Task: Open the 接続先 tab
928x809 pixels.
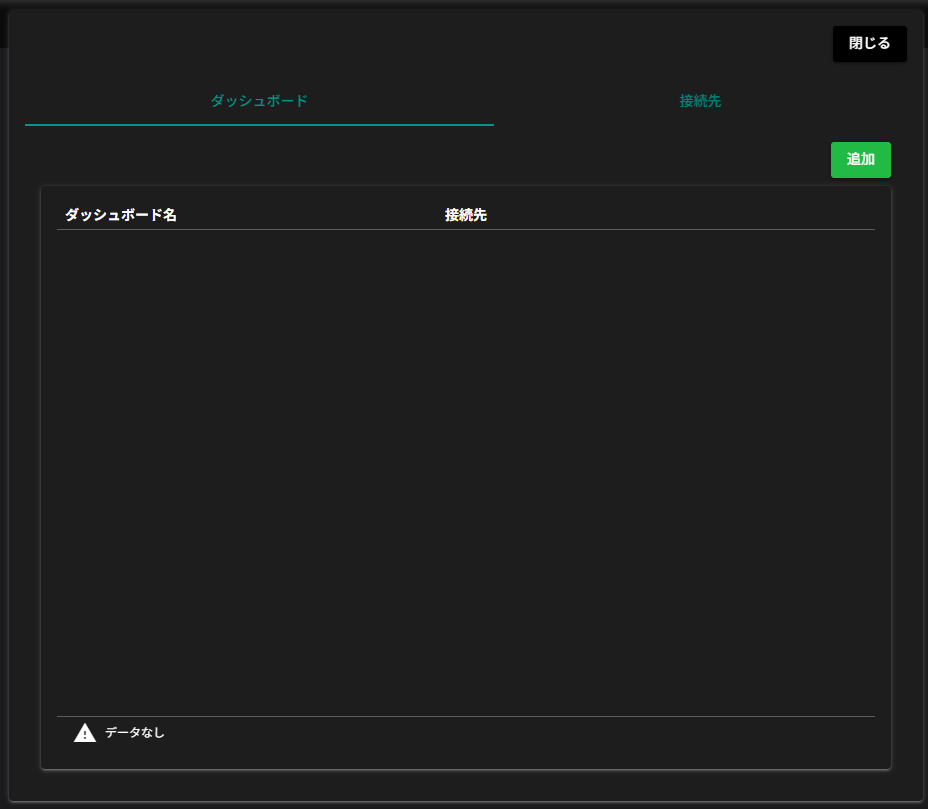Action: 700,101
